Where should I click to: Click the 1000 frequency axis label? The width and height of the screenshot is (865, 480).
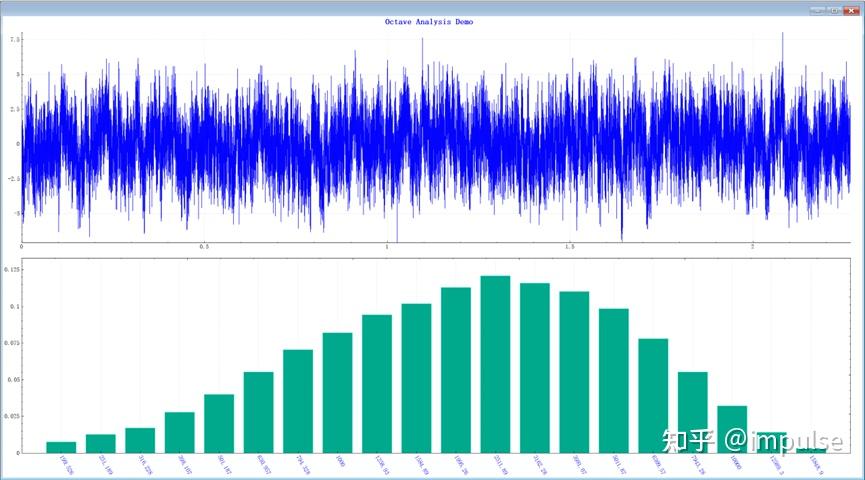[340, 461]
